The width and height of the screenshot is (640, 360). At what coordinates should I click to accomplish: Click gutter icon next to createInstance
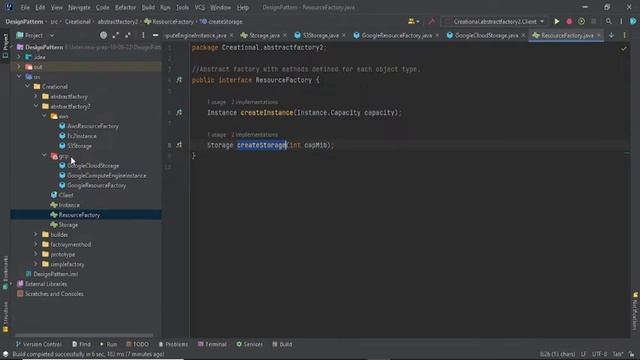click(179, 113)
